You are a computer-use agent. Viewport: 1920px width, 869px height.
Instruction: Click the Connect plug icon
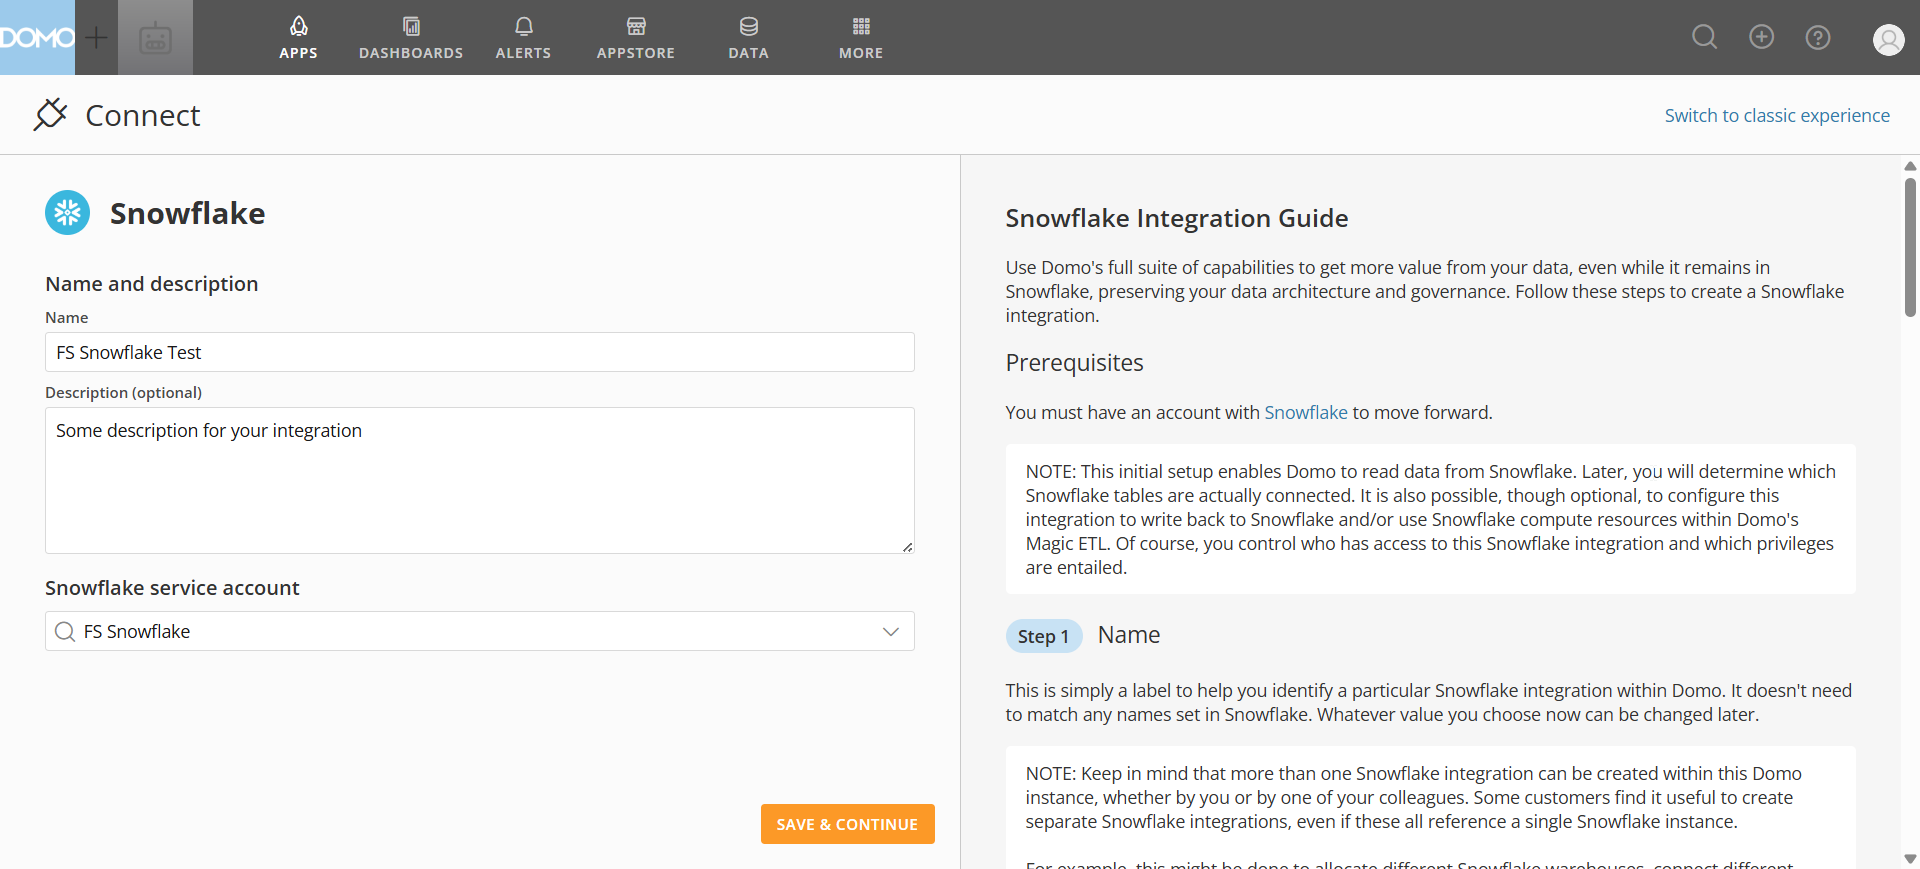[50, 115]
